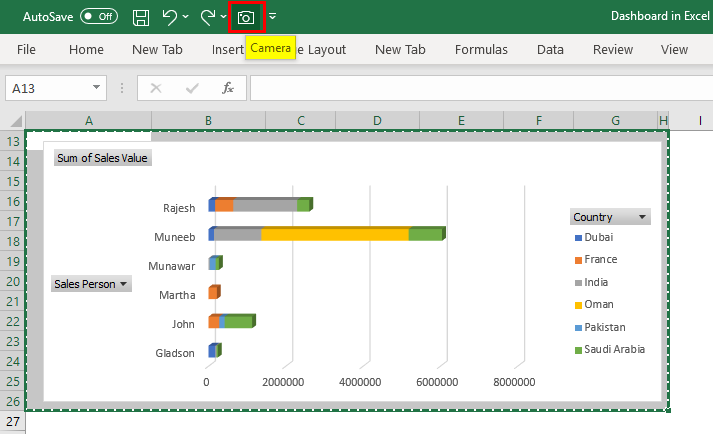This screenshot has height=434, width=713.
Task: Select column I header
Action: (x=700, y=121)
